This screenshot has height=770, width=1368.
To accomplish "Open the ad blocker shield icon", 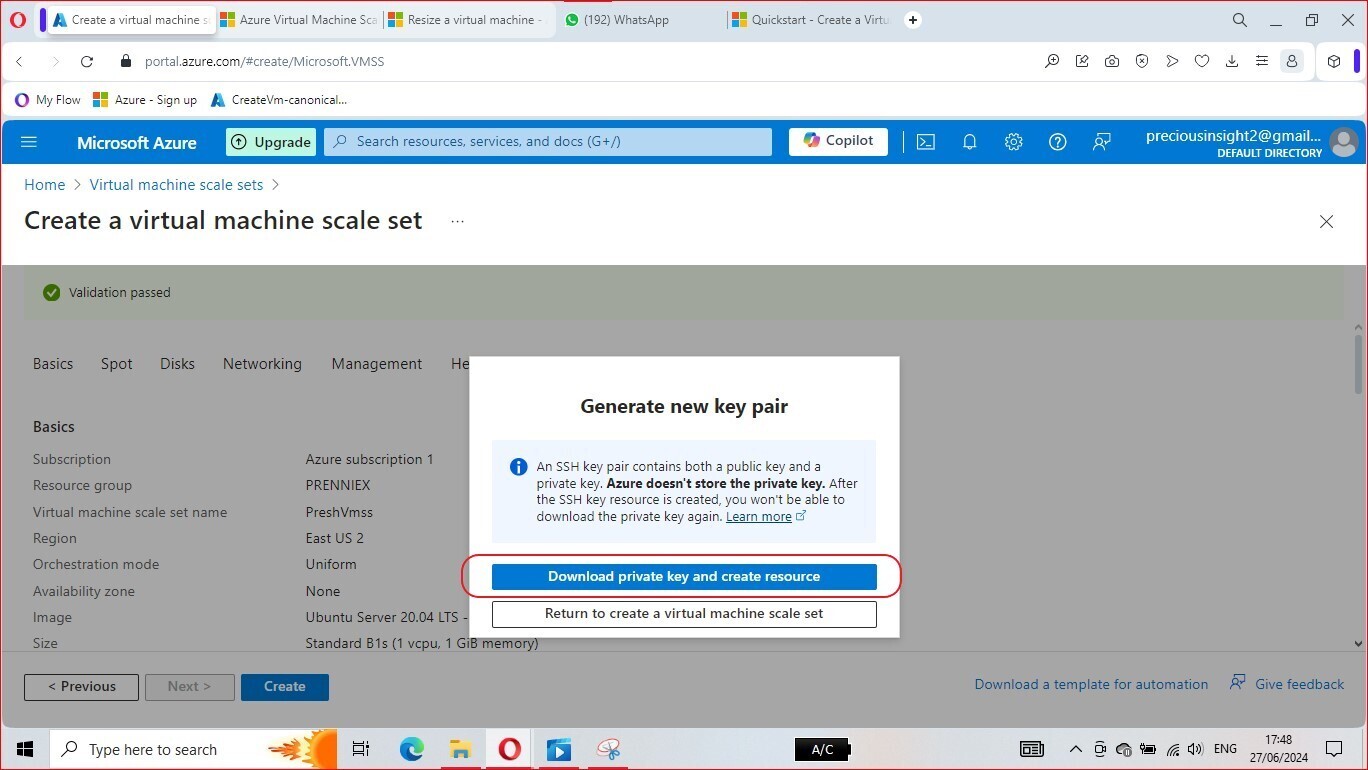I will [x=1142, y=61].
